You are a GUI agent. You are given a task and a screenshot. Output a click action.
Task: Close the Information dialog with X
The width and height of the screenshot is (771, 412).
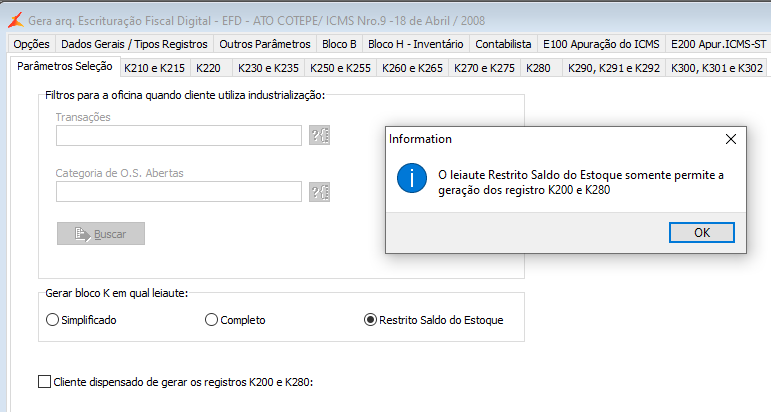pos(730,138)
